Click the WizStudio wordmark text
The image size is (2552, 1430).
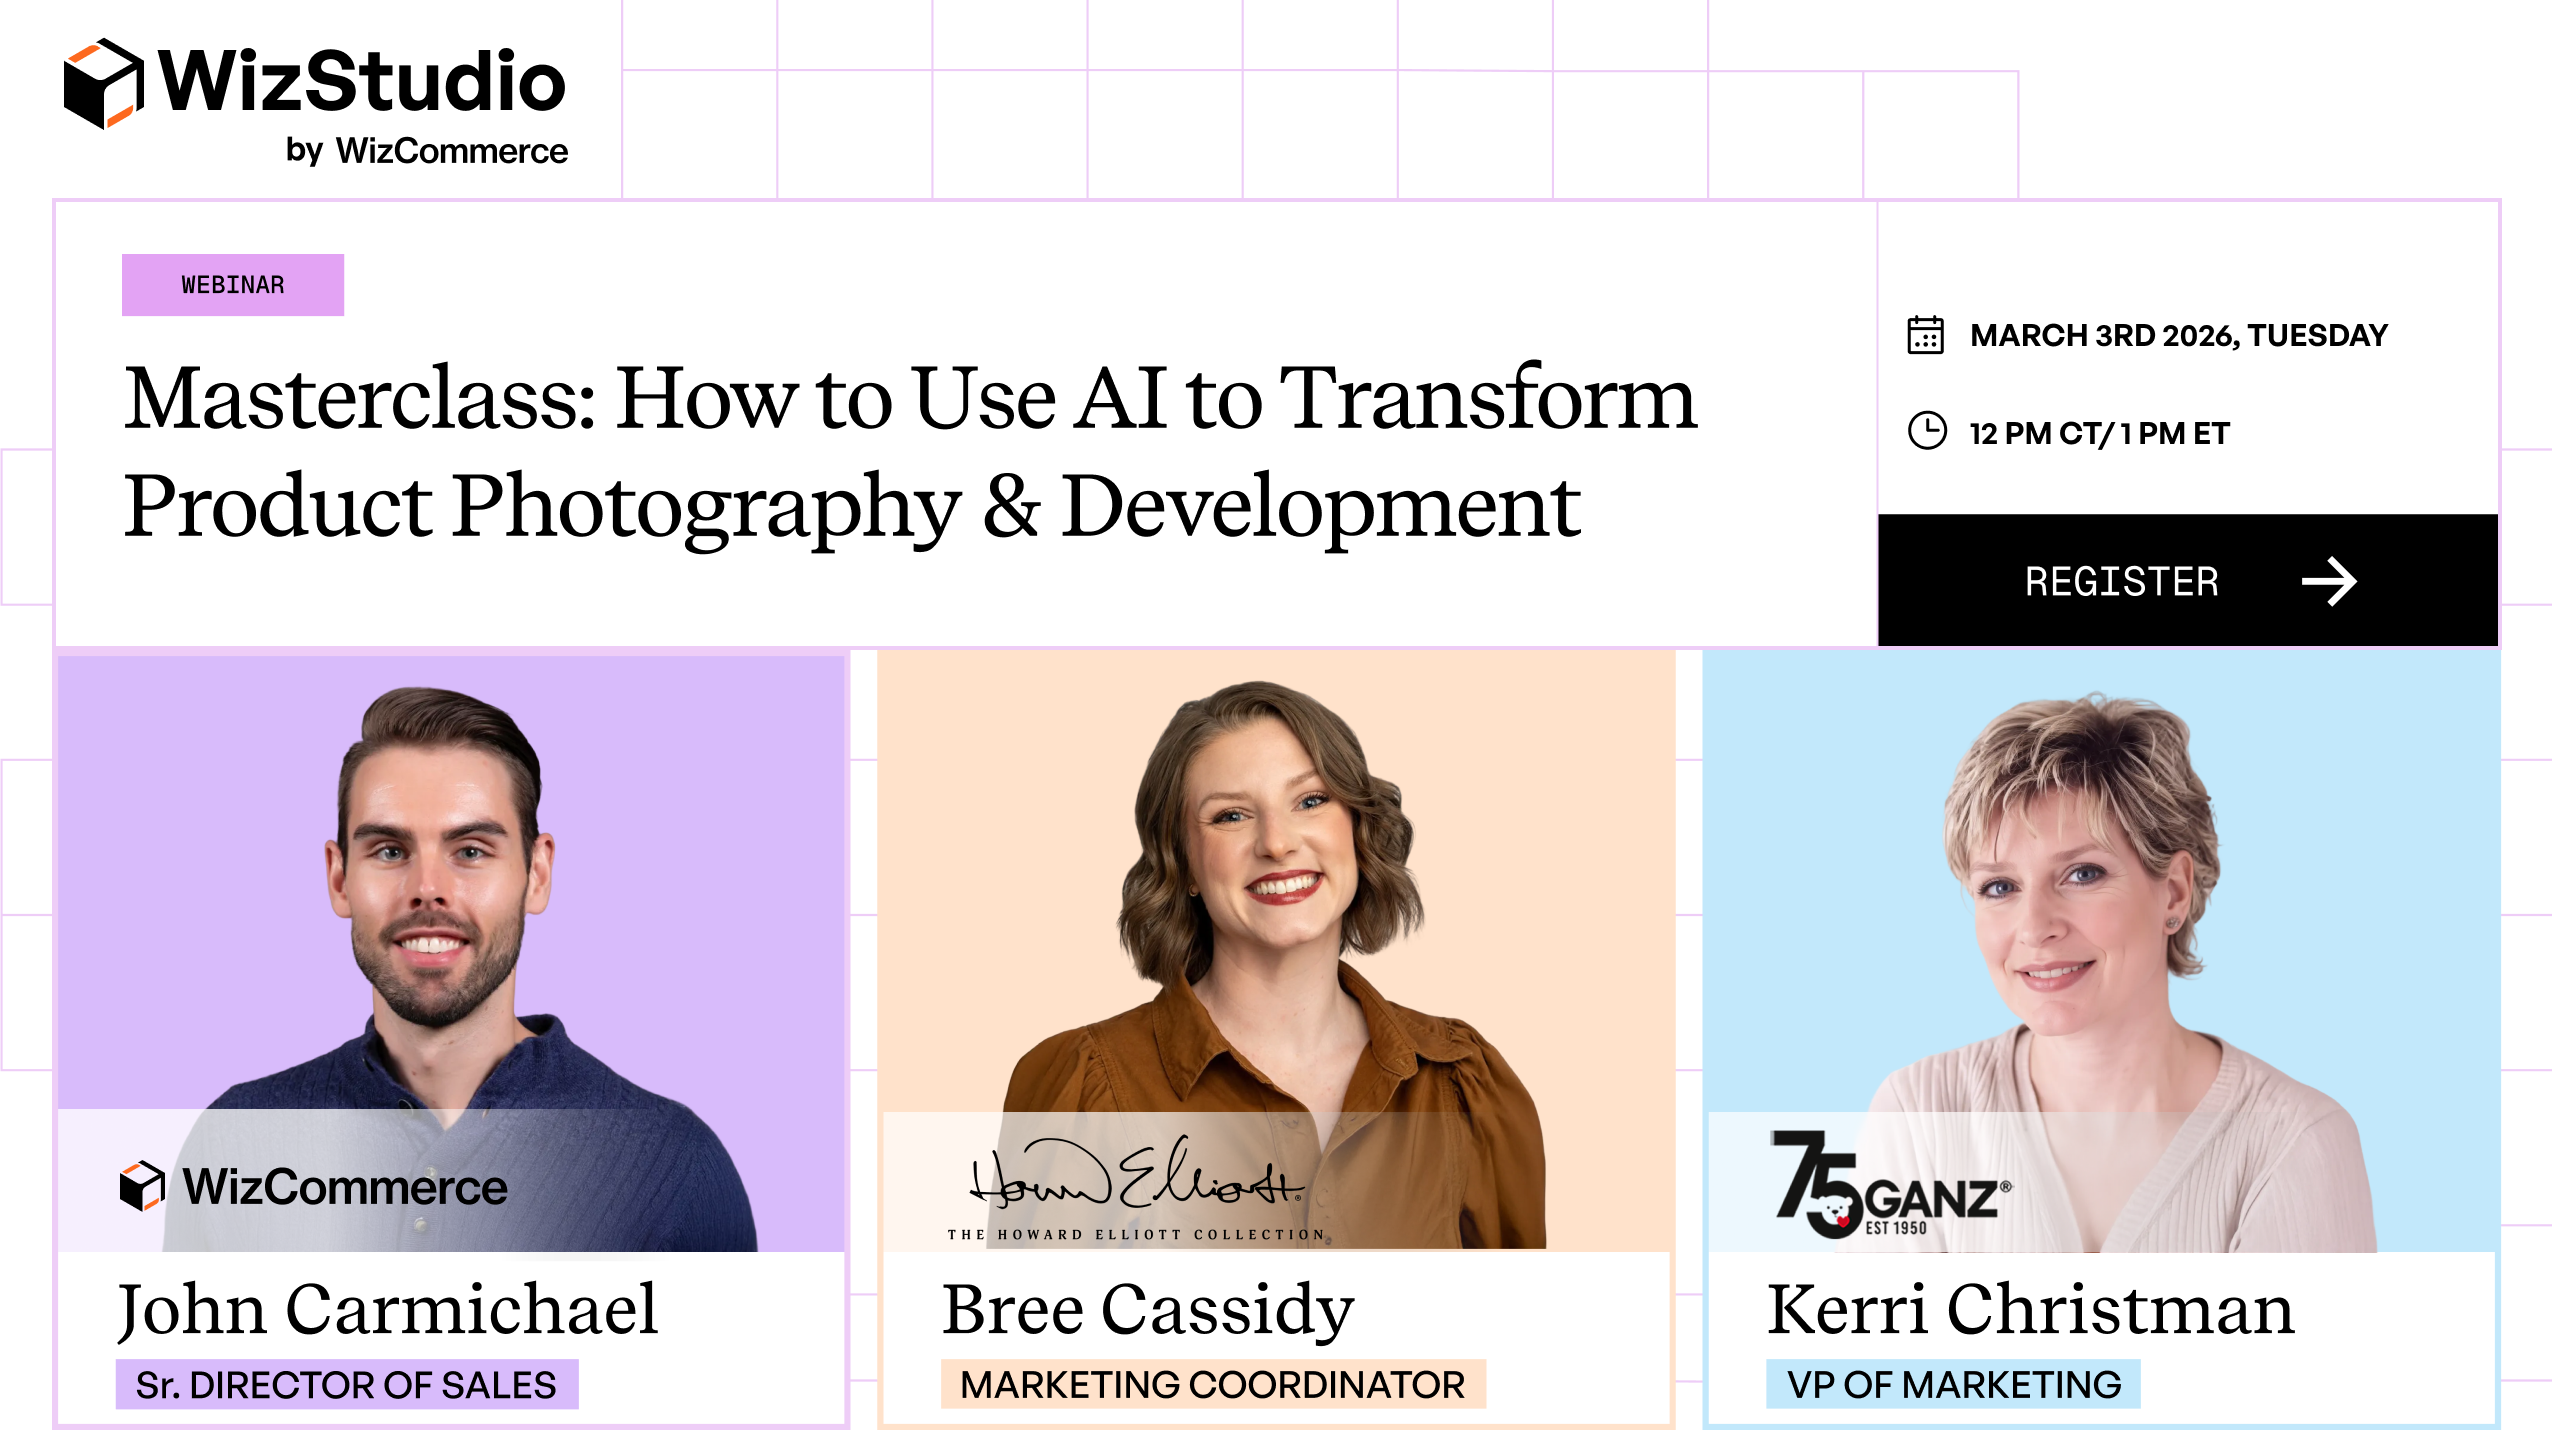pyautogui.click(x=362, y=82)
